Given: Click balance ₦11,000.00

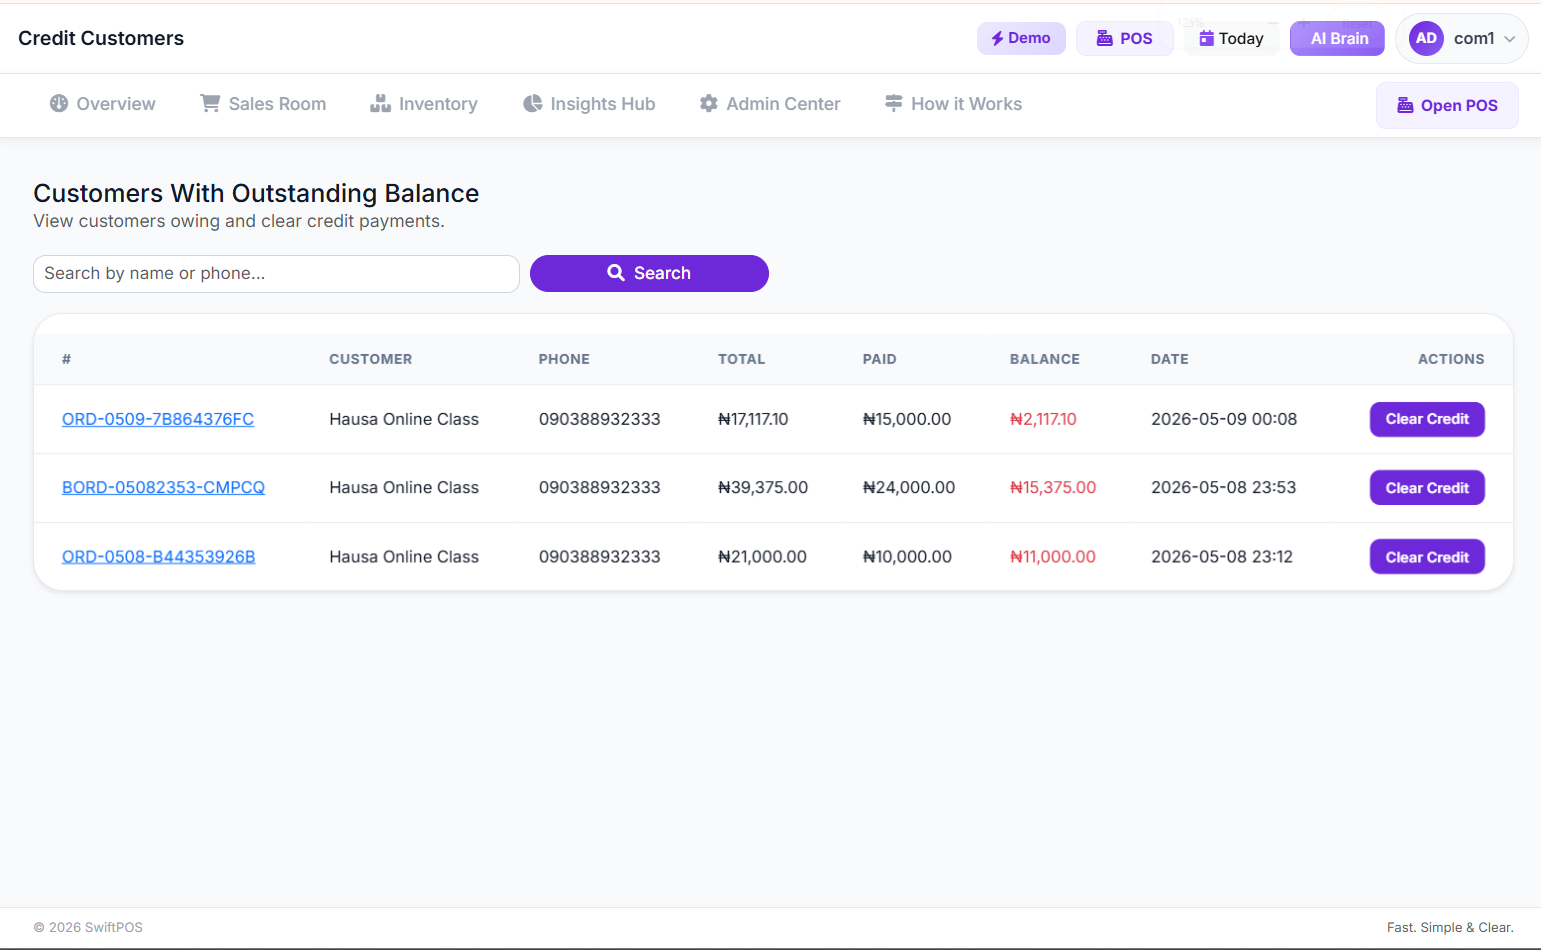Looking at the screenshot, I should (x=1053, y=556).
